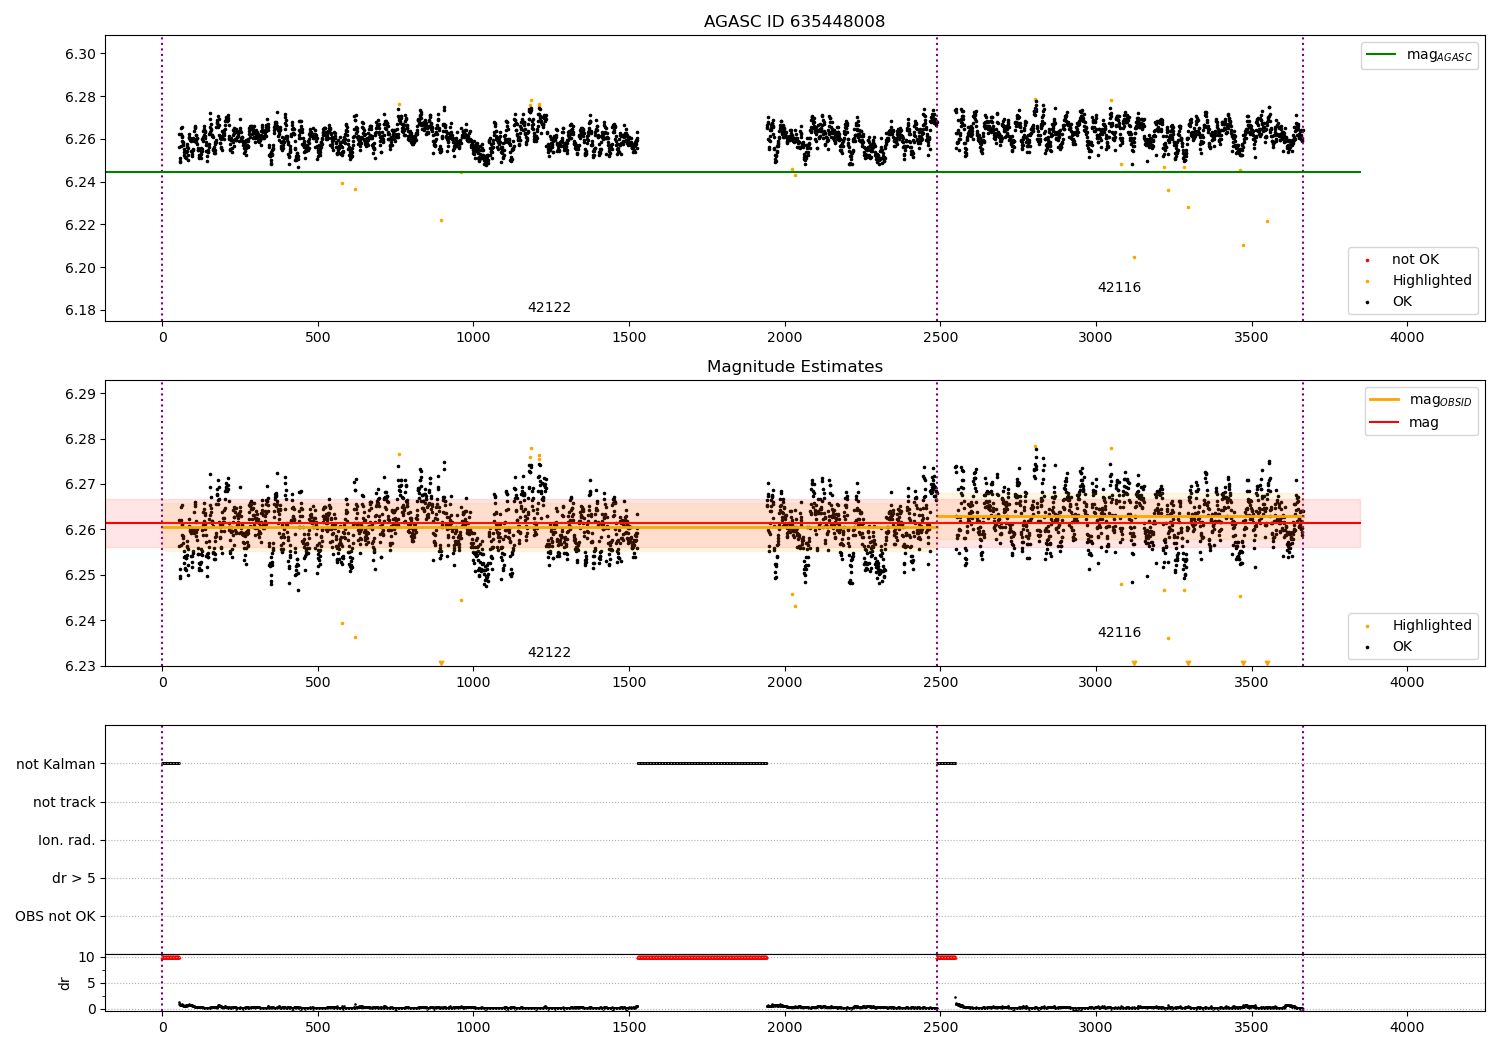Click the 'not Kalman' axis label
Viewport: 1500px width, 1050px height.
56,765
